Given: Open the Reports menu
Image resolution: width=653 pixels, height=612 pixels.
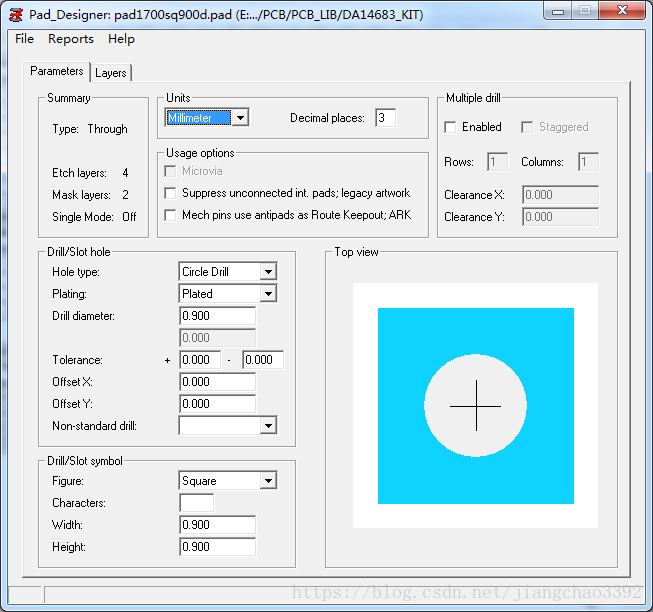Looking at the screenshot, I should pyautogui.click(x=71, y=39).
